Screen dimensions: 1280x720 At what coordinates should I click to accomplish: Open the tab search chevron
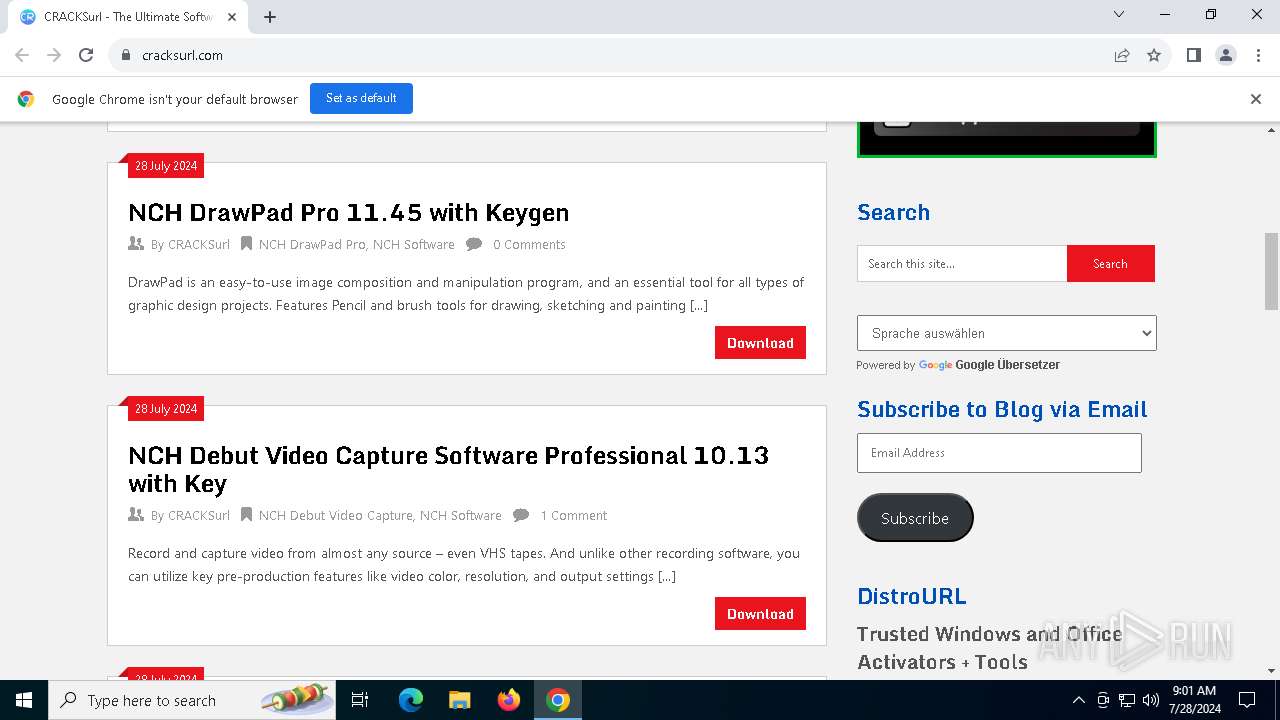(1119, 14)
